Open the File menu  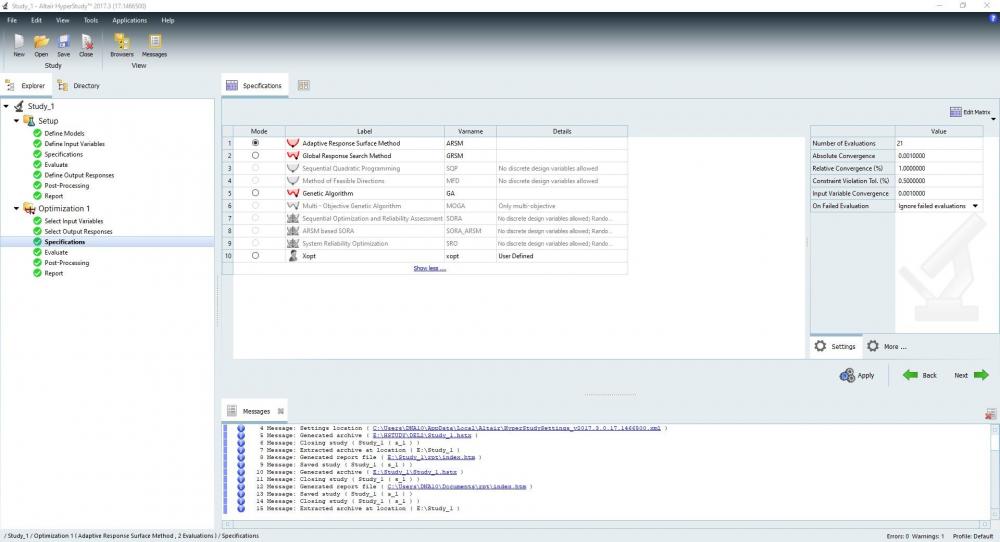[x=12, y=20]
